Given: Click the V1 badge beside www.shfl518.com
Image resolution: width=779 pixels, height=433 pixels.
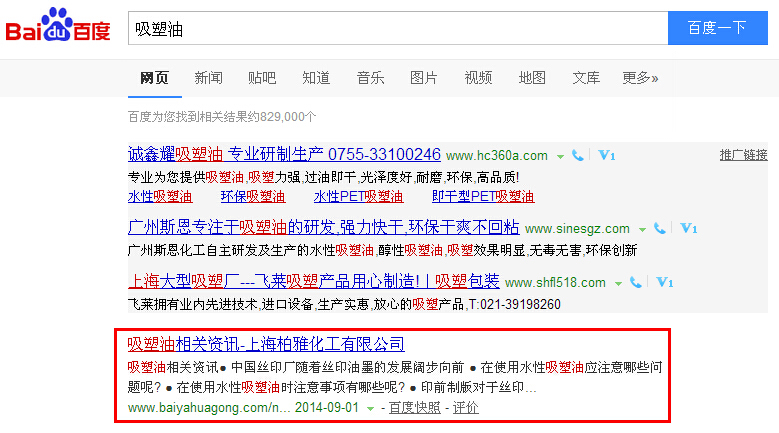Looking at the screenshot, I should click(665, 283).
